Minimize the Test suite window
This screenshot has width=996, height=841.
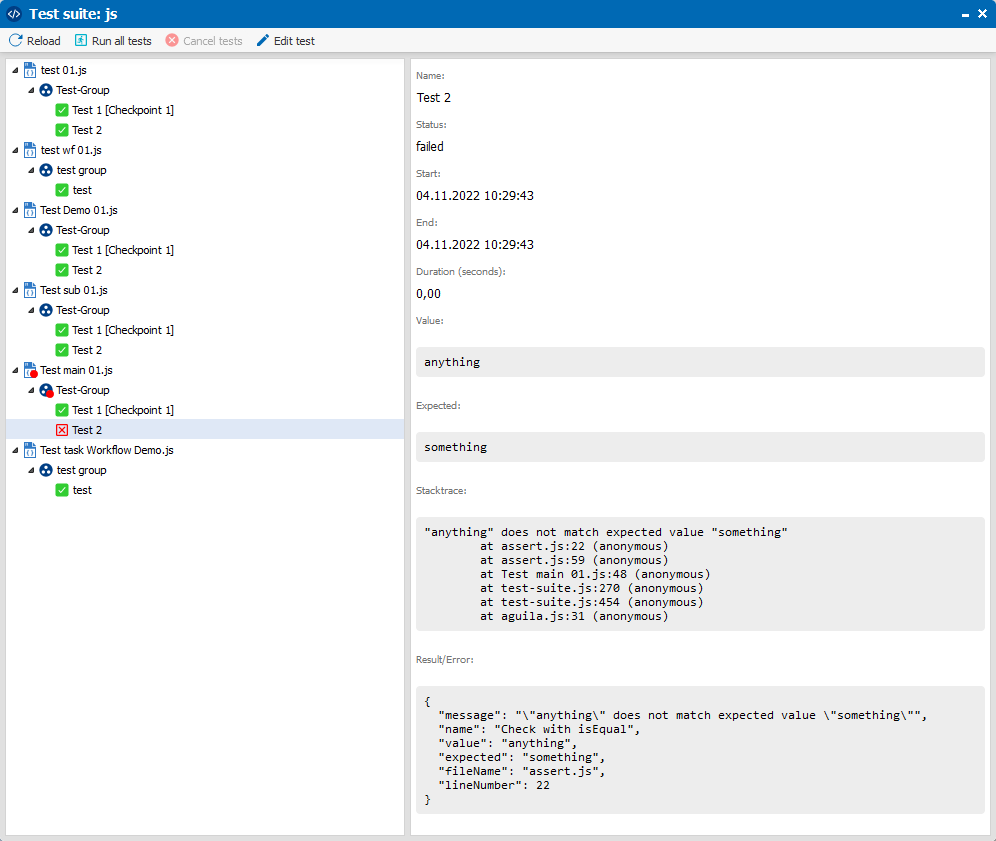click(x=966, y=14)
